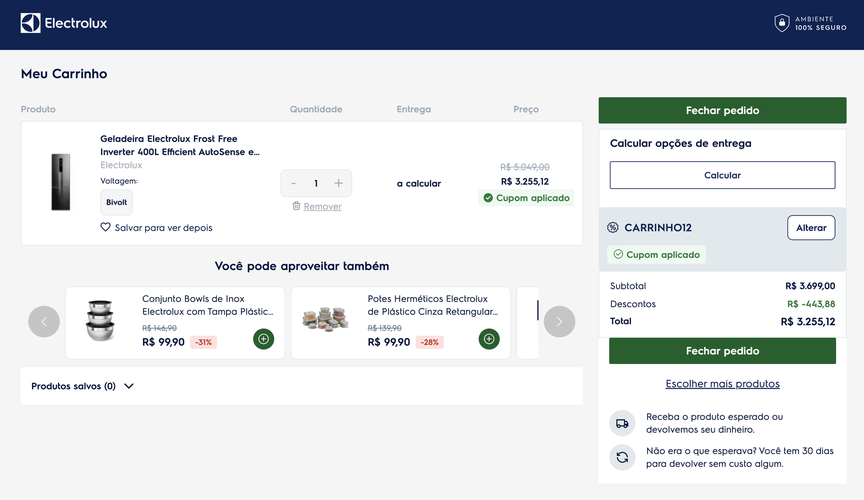This screenshot has width=864, height=500.
Task: Go to the next carousel item arrow
Action: [x=559, y=321]
